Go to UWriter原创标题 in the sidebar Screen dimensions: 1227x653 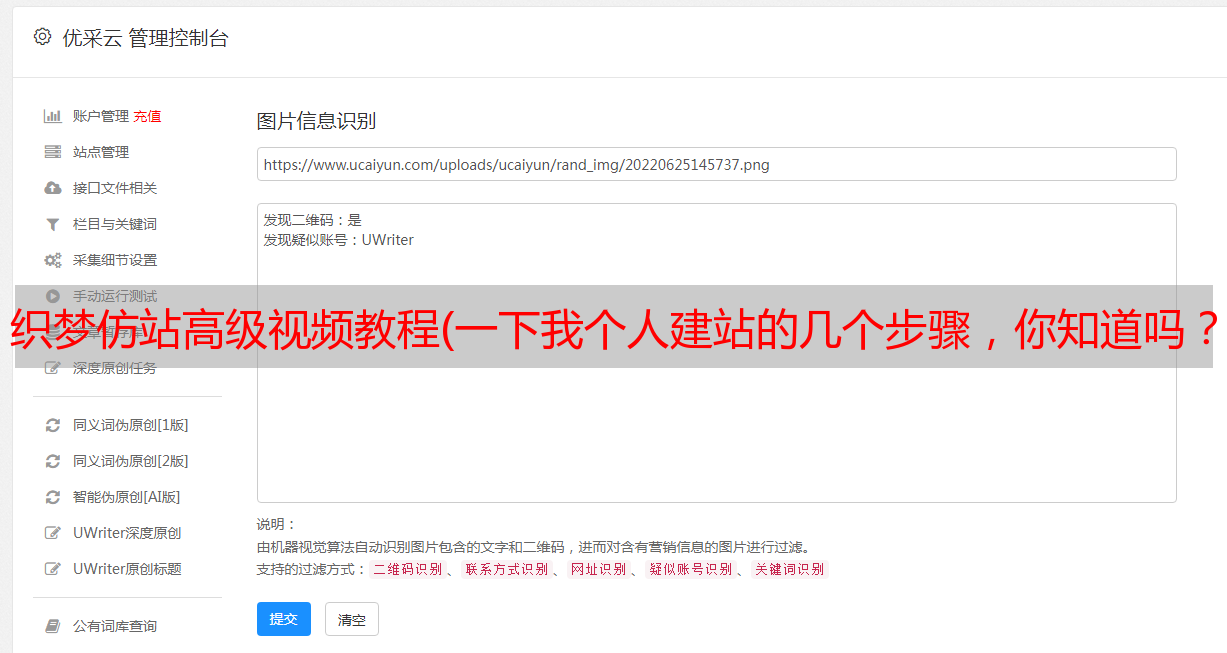click(127, 569)
